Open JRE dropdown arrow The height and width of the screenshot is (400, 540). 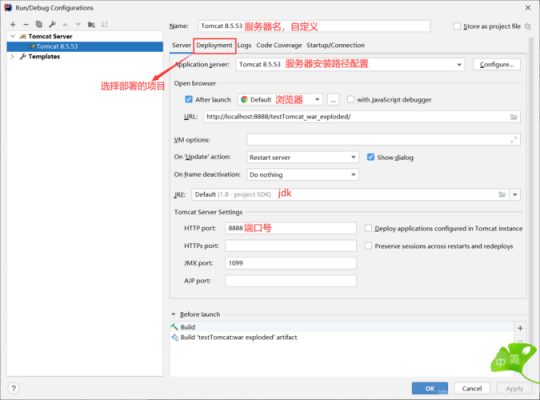pos(515,195)
